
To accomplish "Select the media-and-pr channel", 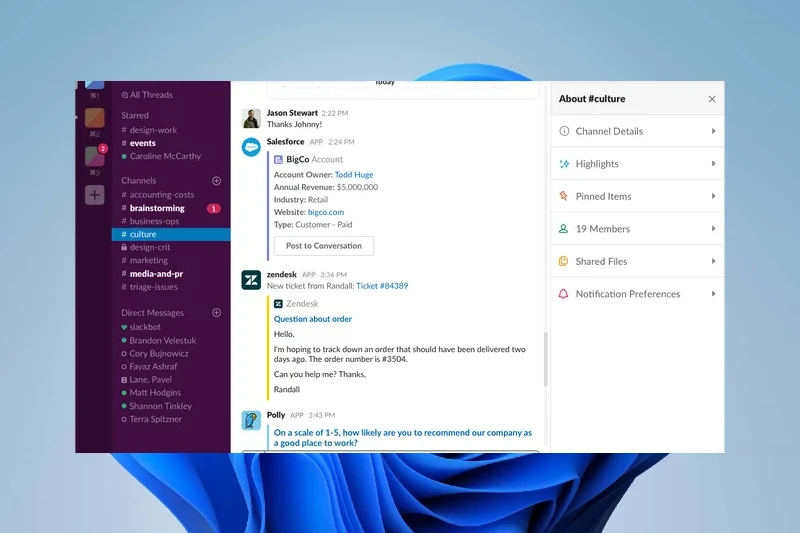I will [152, 274].
